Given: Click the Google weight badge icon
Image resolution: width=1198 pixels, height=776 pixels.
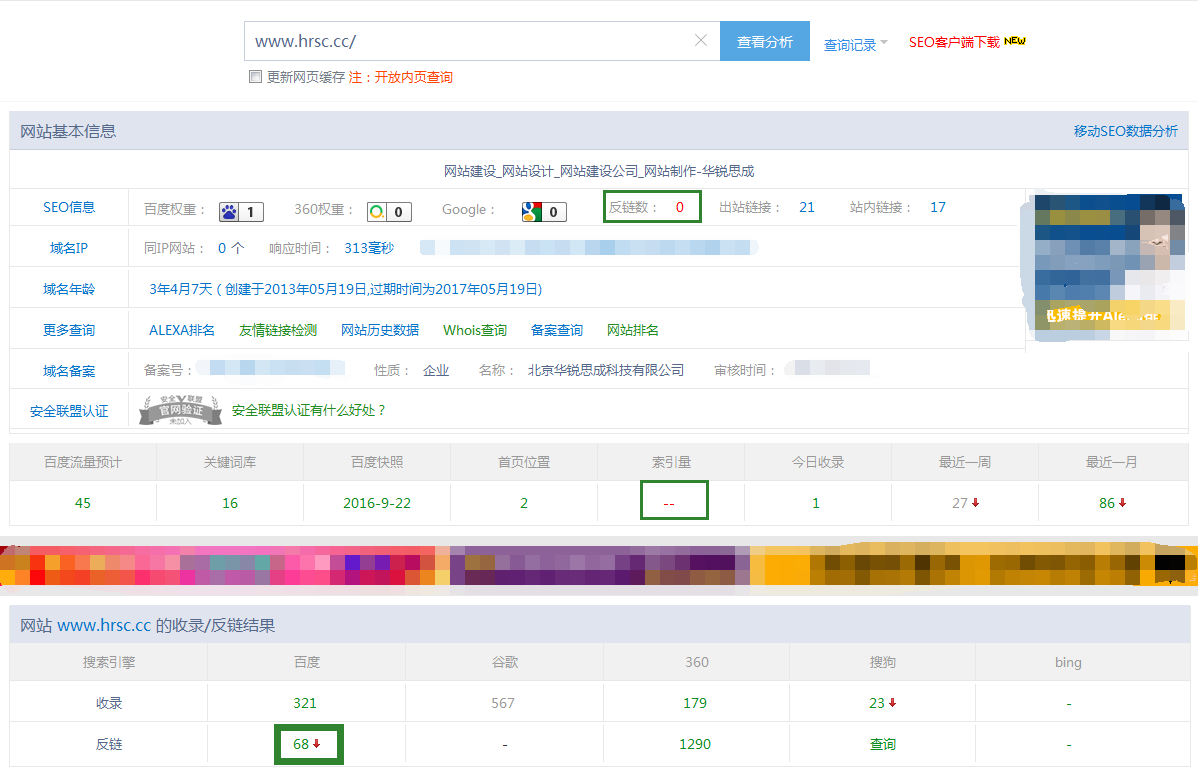Looking at the screenshot, I should click(x=531, y=211).
